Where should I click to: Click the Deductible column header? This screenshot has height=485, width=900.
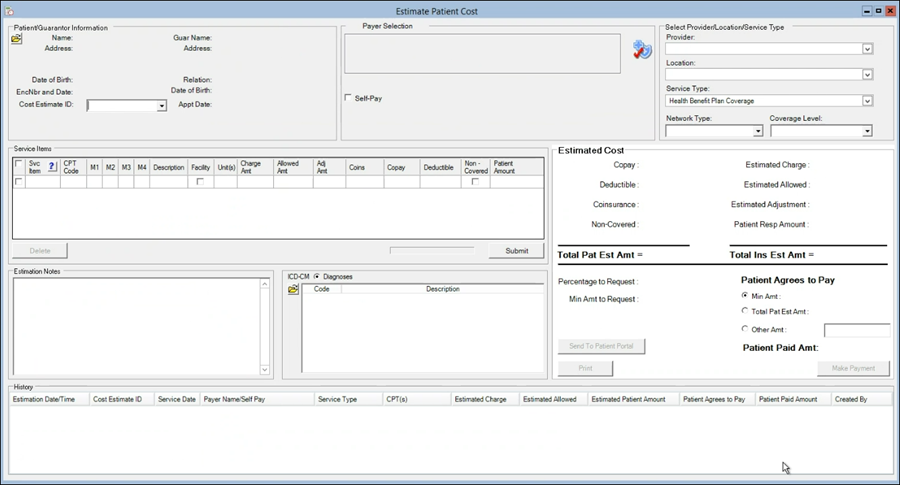click(x=440, y=167)
